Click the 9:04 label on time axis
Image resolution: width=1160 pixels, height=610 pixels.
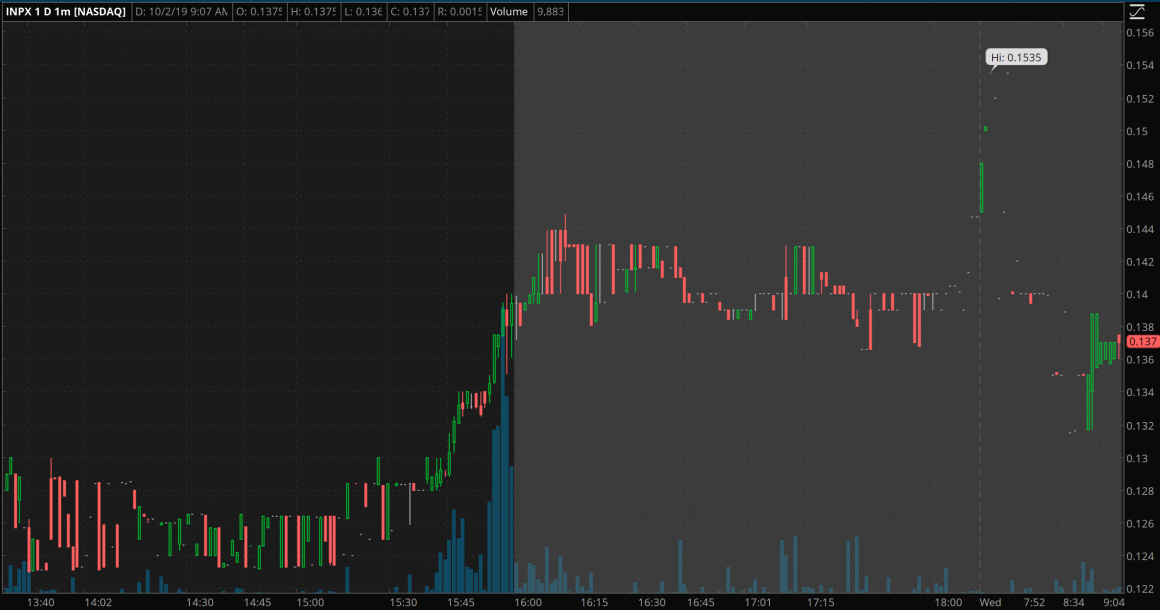pos(1113,602)
